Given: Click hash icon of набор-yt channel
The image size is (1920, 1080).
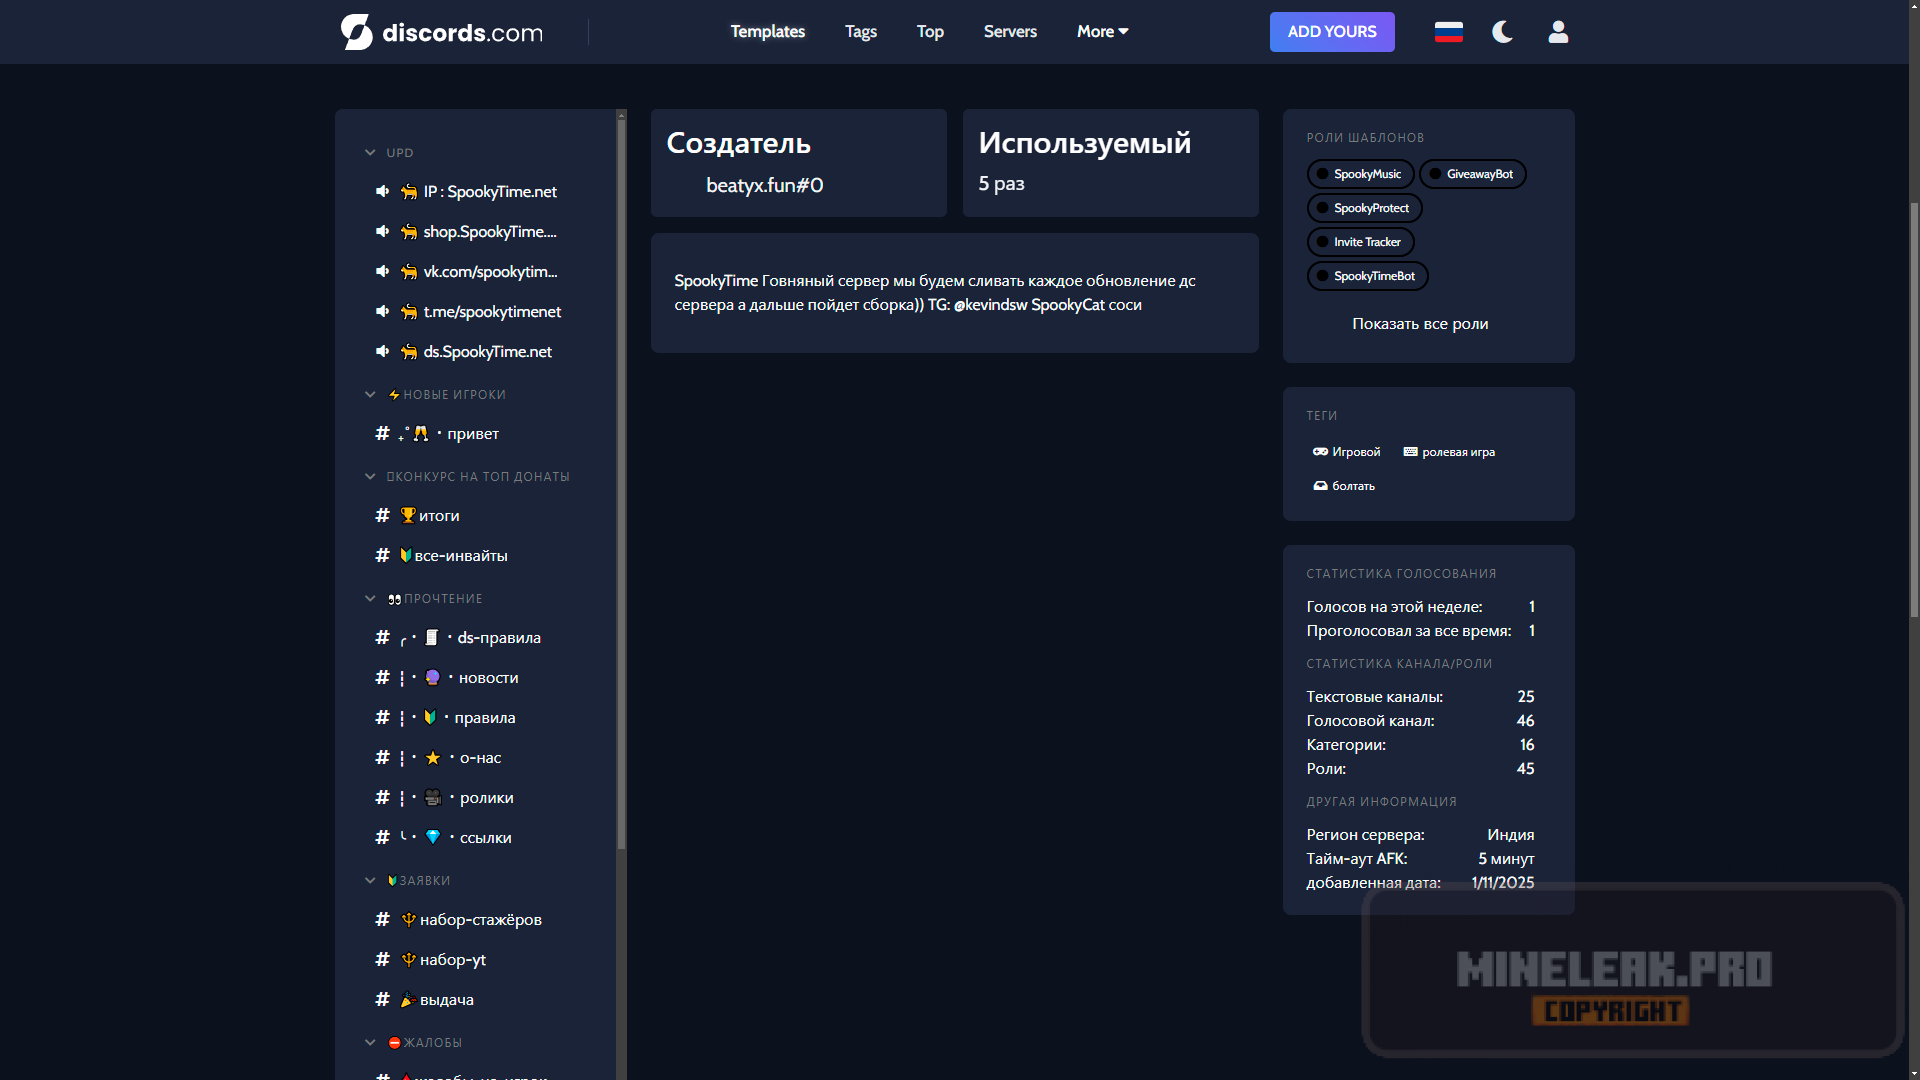Looking at the screenshot, I should [x=382, y=959].
